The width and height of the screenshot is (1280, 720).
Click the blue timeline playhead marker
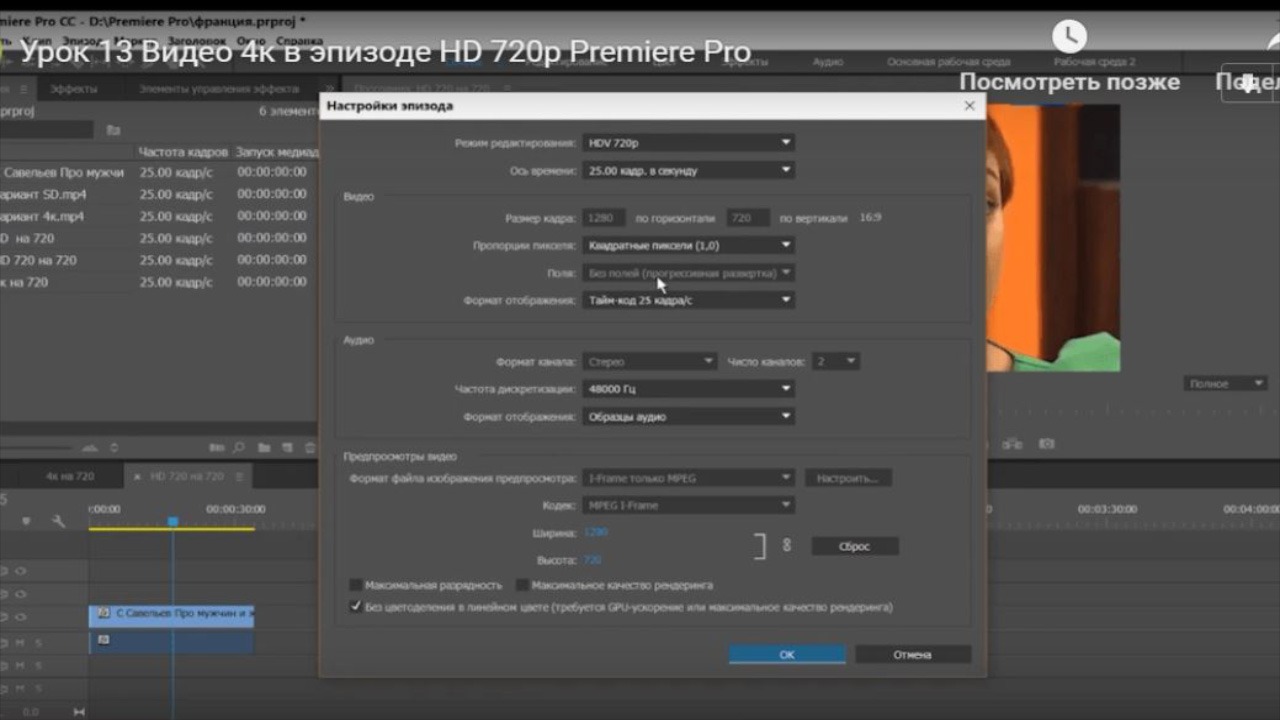tap(173, 522)
